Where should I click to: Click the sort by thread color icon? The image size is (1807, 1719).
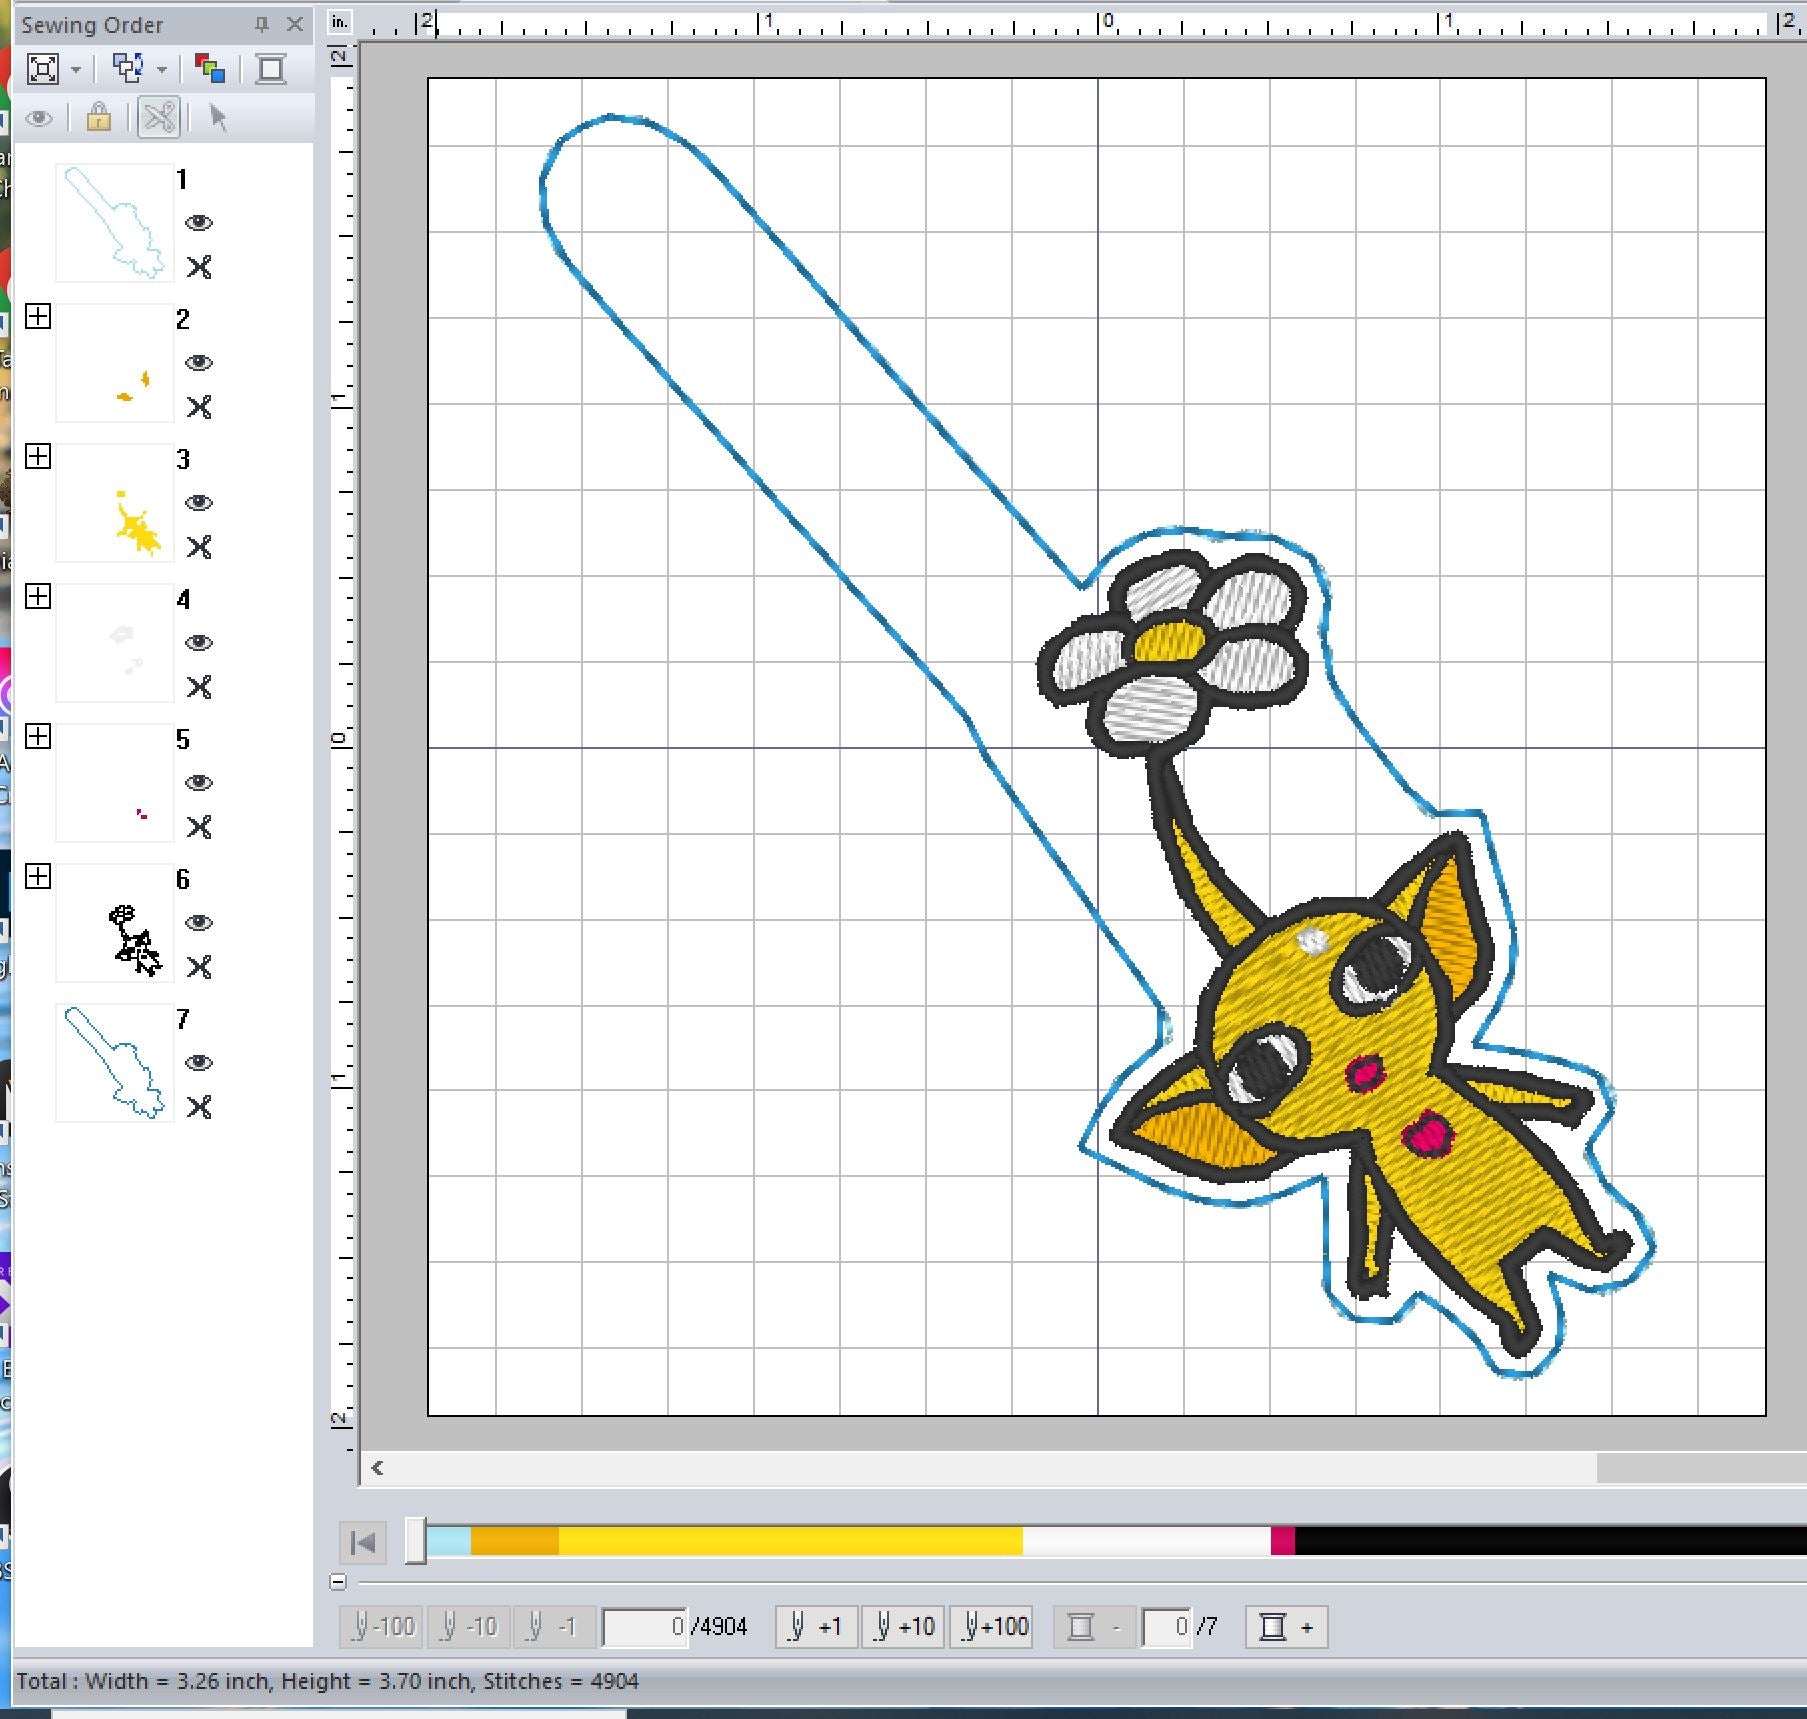(210, 69)
